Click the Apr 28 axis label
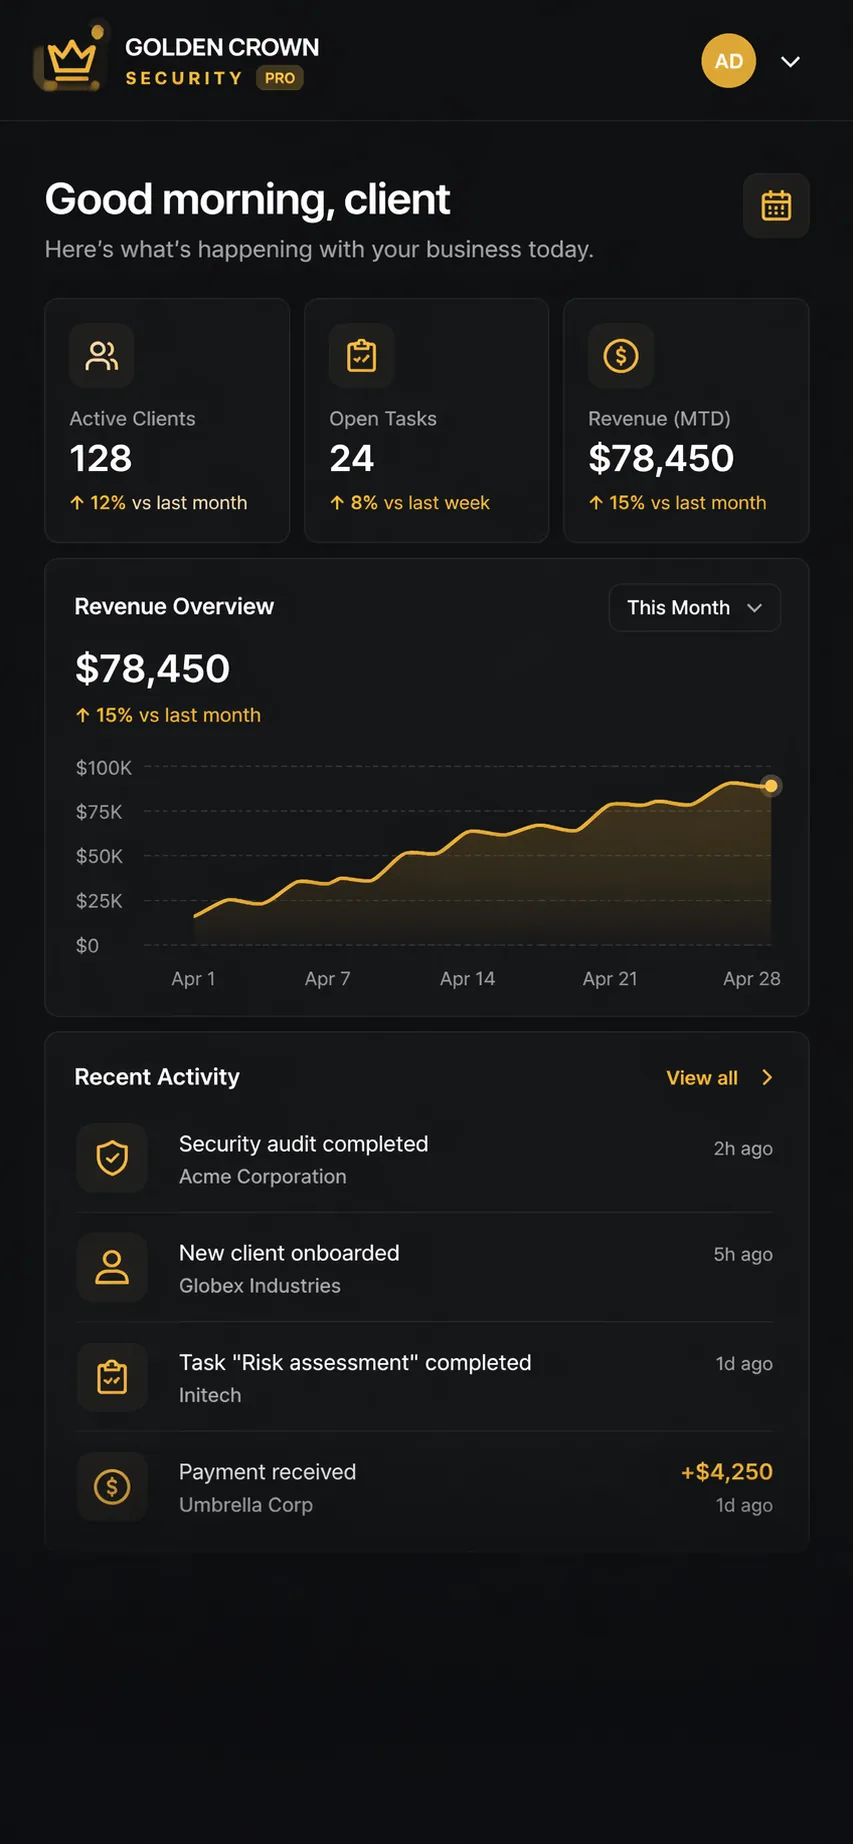Screen dimensions: 853x1844 pyautogui.click(x=752, y=979)
